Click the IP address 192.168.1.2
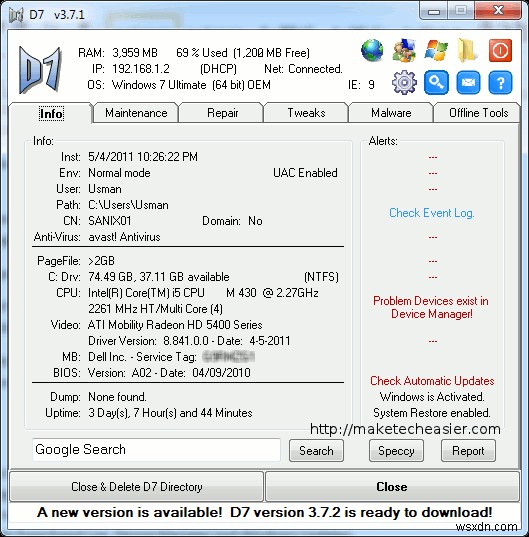Screen dimensions: 529x537 coord(141,69)
